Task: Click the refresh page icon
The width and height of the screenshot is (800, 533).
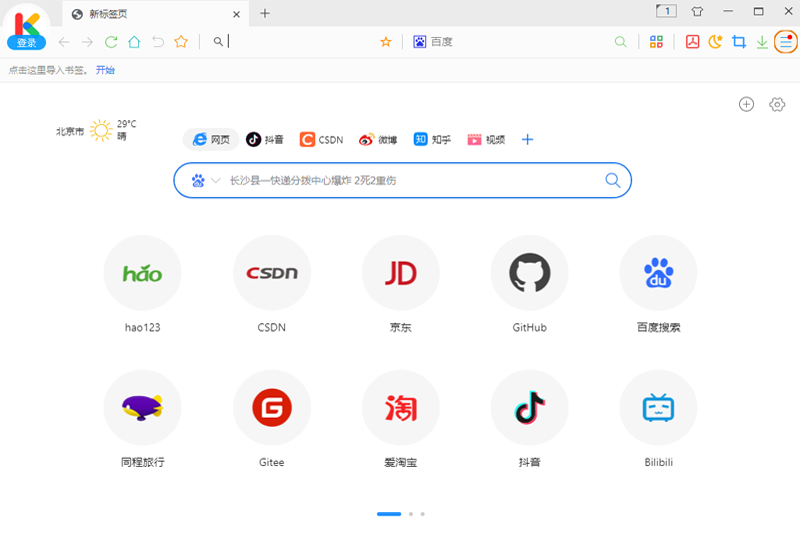Action: pyautogui.click(x=111, y=42)
